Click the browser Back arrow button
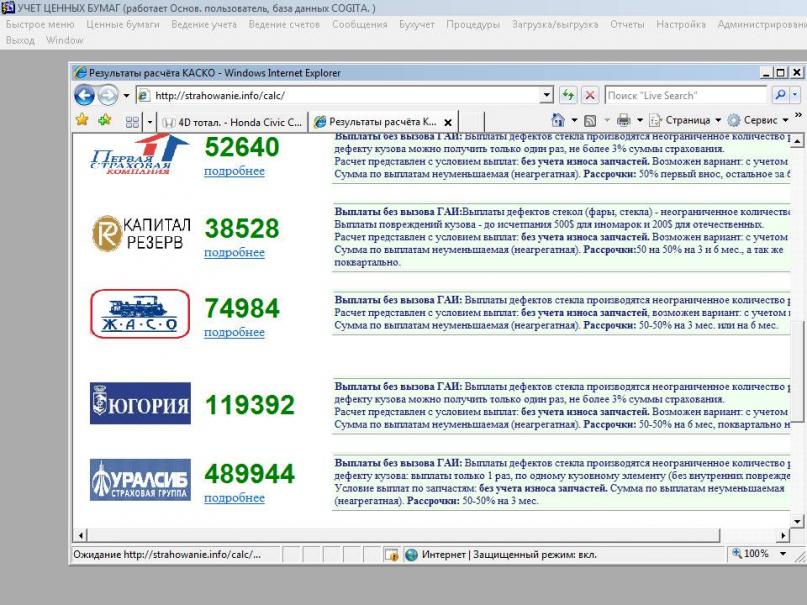Screen dimensions: 807x605 point(84,95)
